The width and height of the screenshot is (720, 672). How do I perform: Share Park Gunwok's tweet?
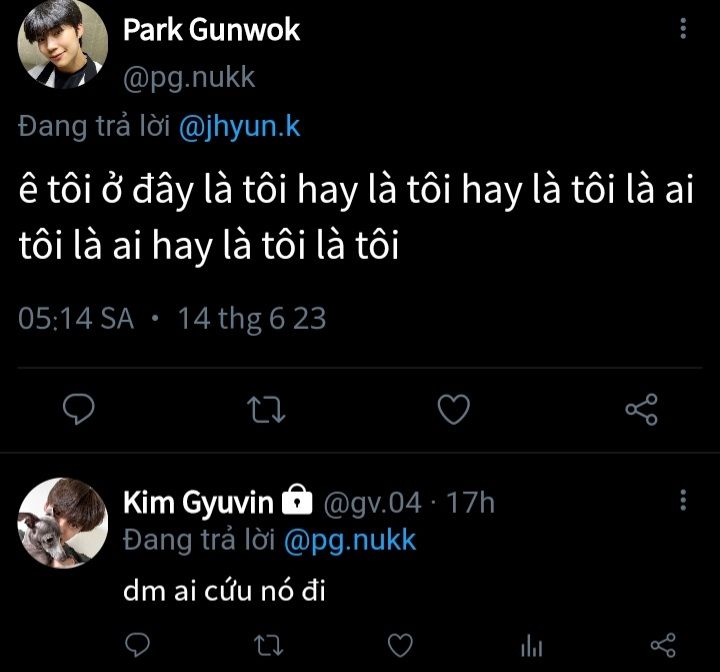pyautogui.click(x=641, y=408)
